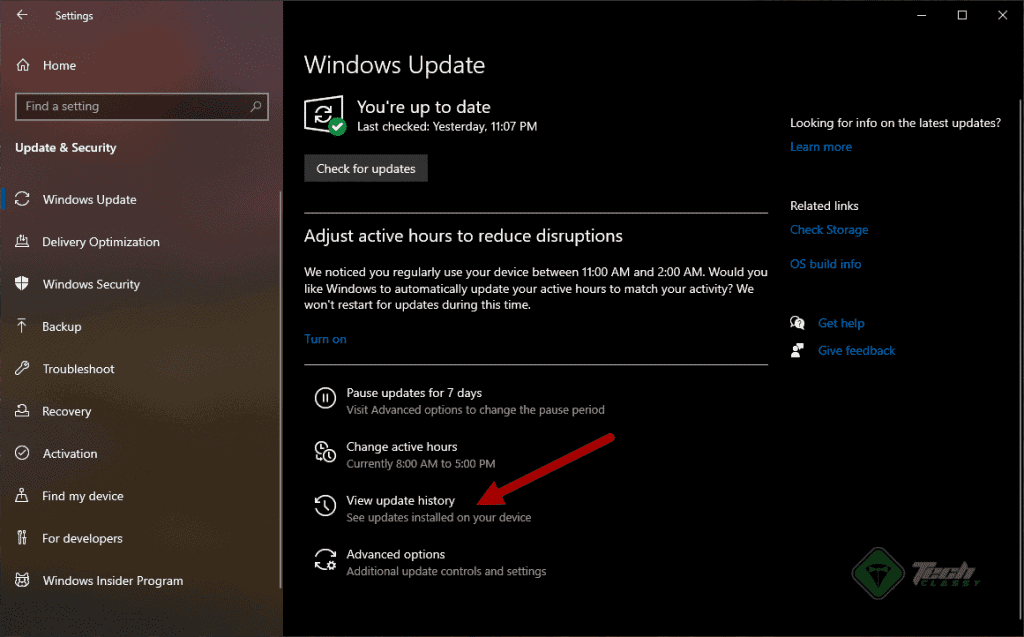Click the Troubleshoot wrench icon

[x=23, y=369]
